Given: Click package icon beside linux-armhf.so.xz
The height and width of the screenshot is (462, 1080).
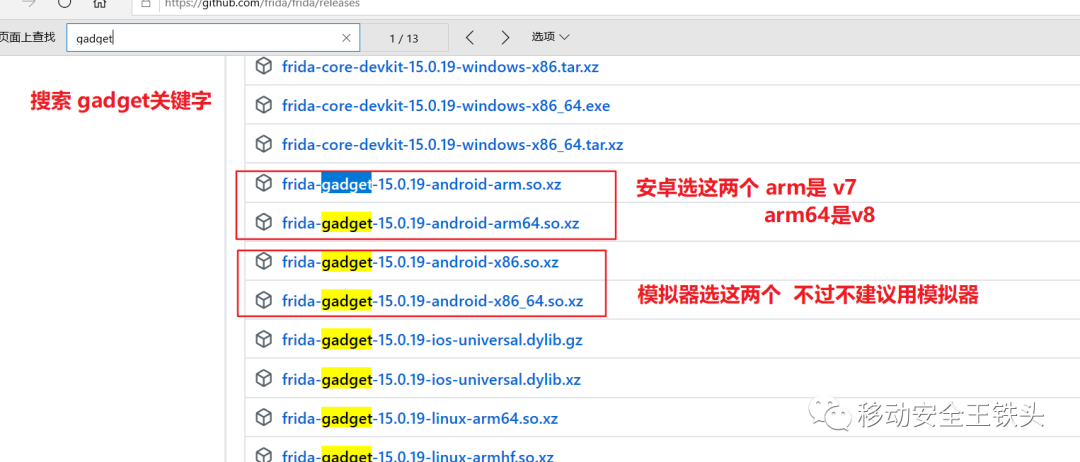Looking at the screenshot, I should (x=262, y=455).
